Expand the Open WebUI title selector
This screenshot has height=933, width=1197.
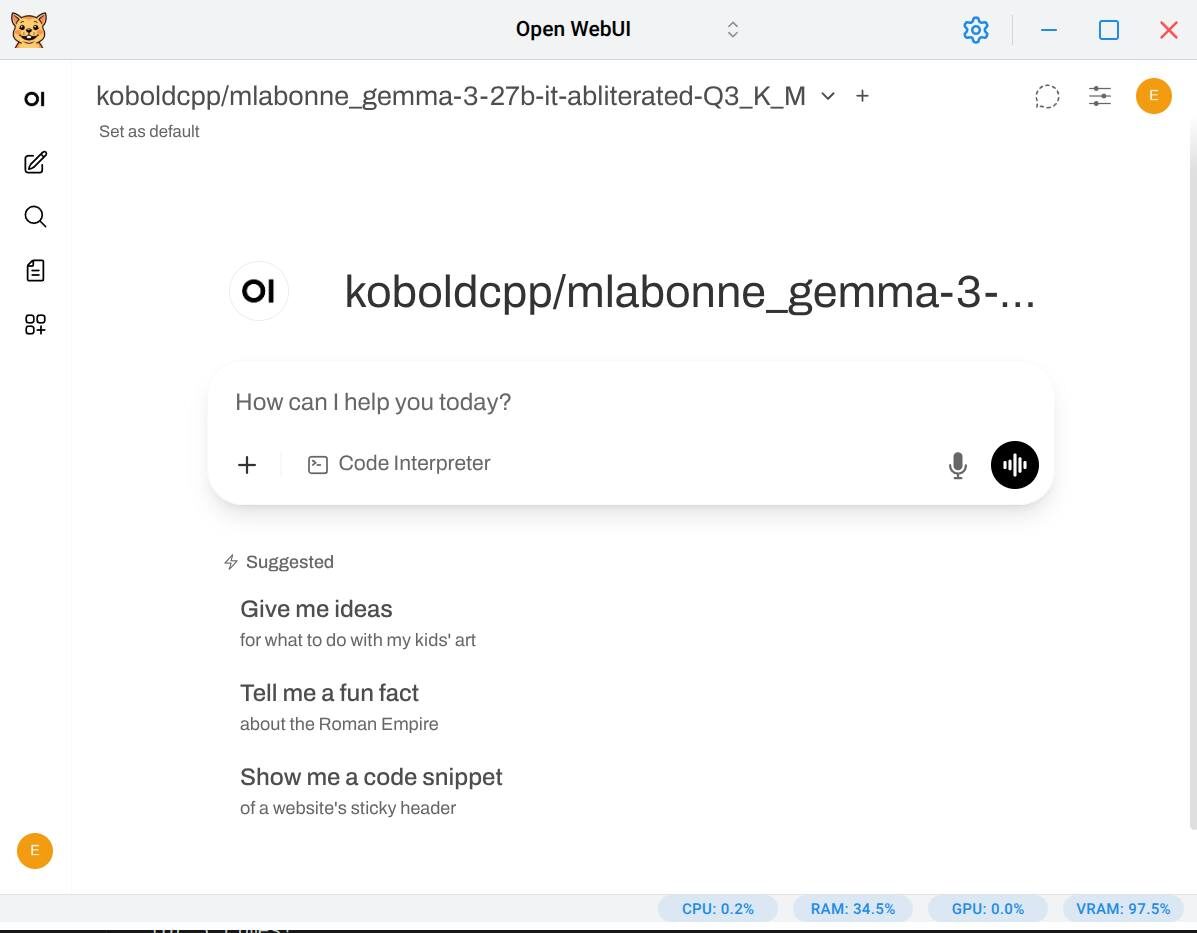732,29
